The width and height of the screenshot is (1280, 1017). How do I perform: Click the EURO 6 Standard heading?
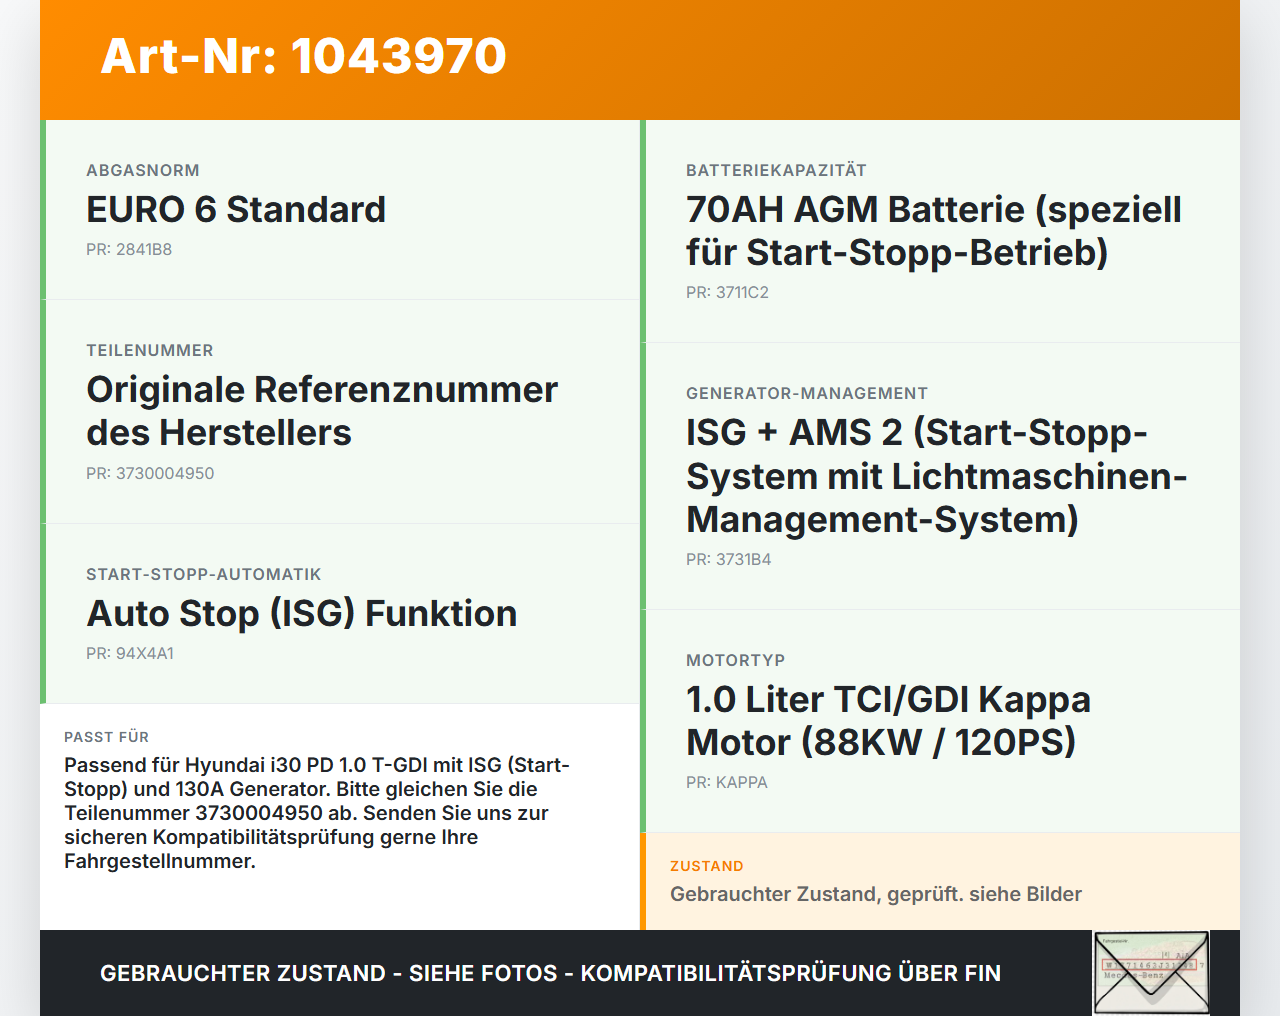[236, 209]
